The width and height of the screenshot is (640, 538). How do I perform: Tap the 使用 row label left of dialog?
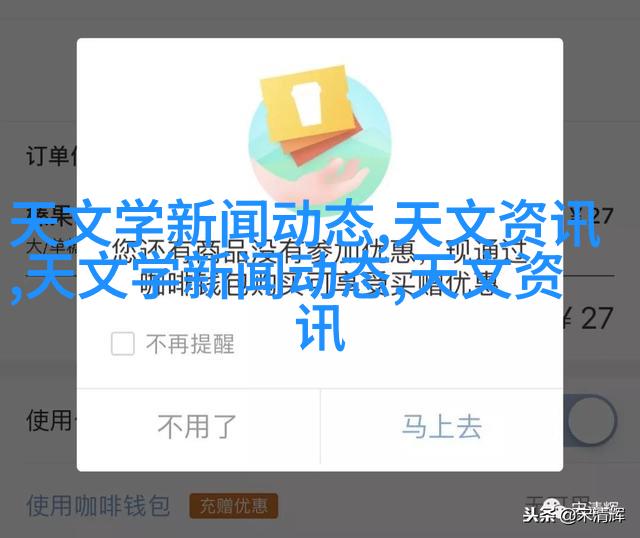(x=50, y=420)
